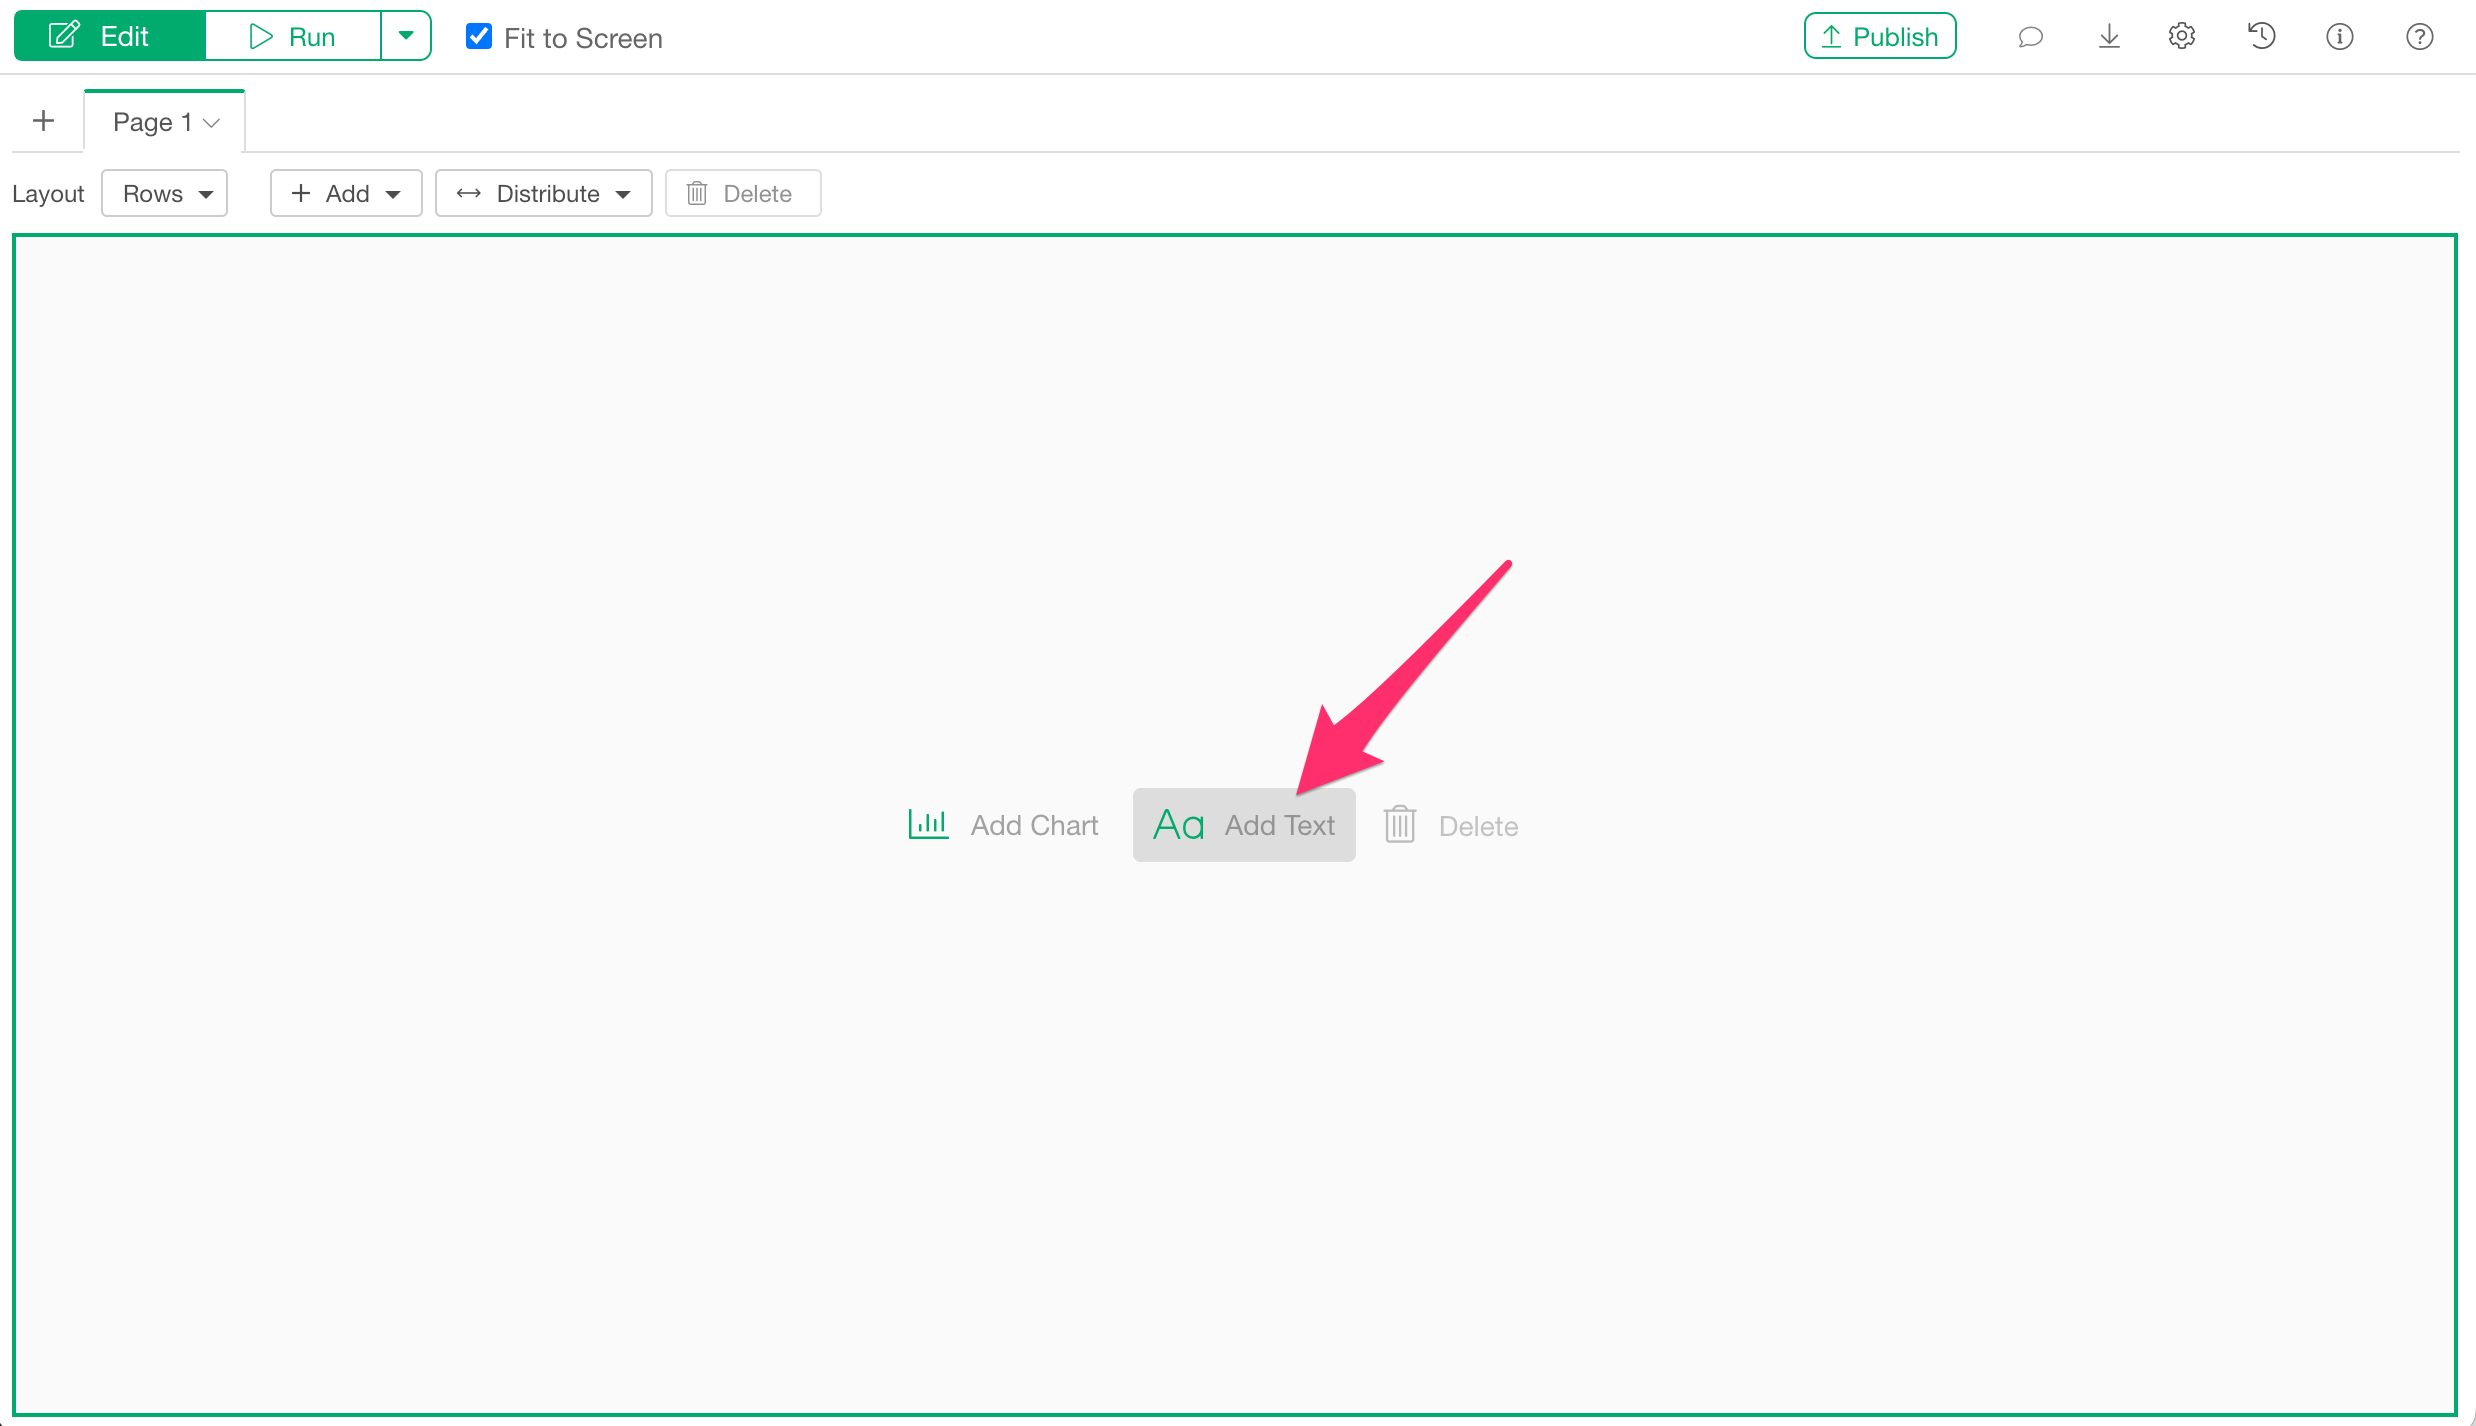
Task: Open the version history clock icon
Action: [2261, 37]
